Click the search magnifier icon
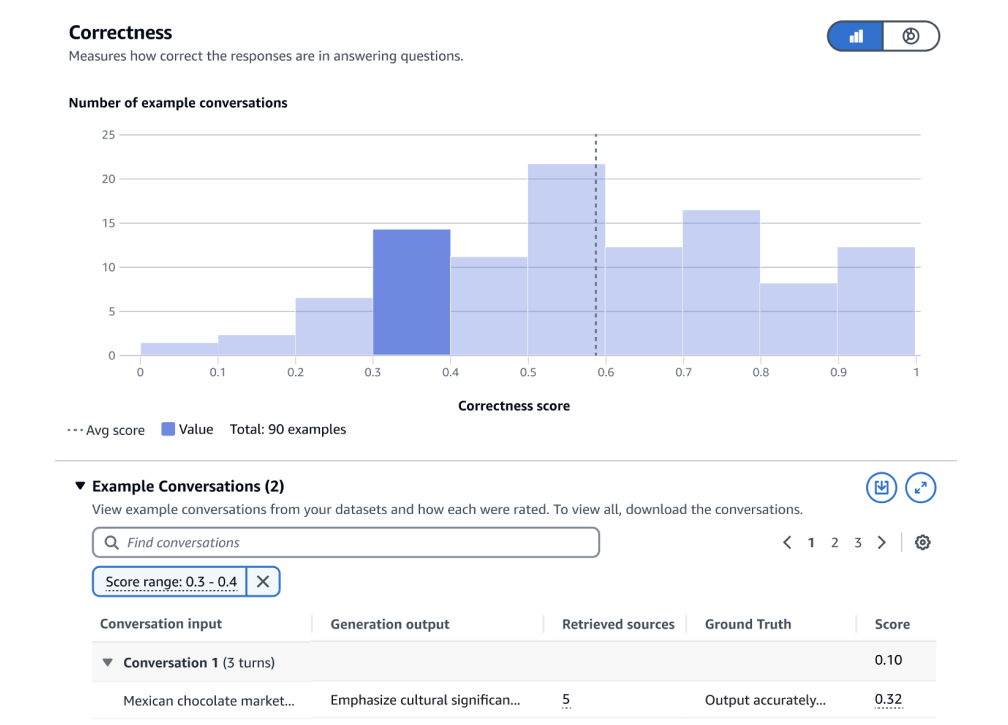The width and height of the screenshot is (1008, 725). (111, 542)
